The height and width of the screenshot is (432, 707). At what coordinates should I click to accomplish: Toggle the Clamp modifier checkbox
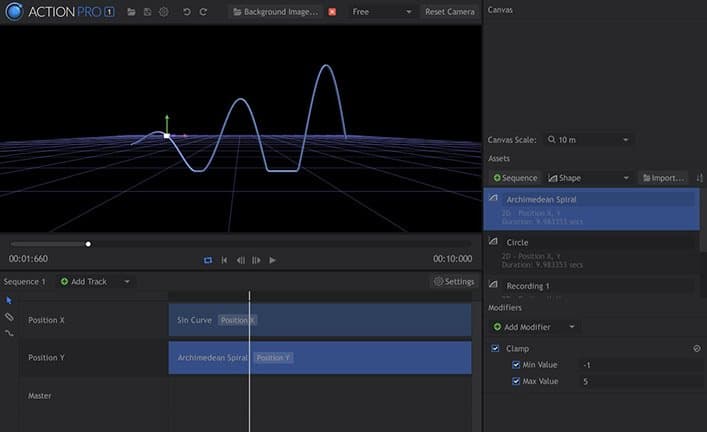tap(496, 348)
